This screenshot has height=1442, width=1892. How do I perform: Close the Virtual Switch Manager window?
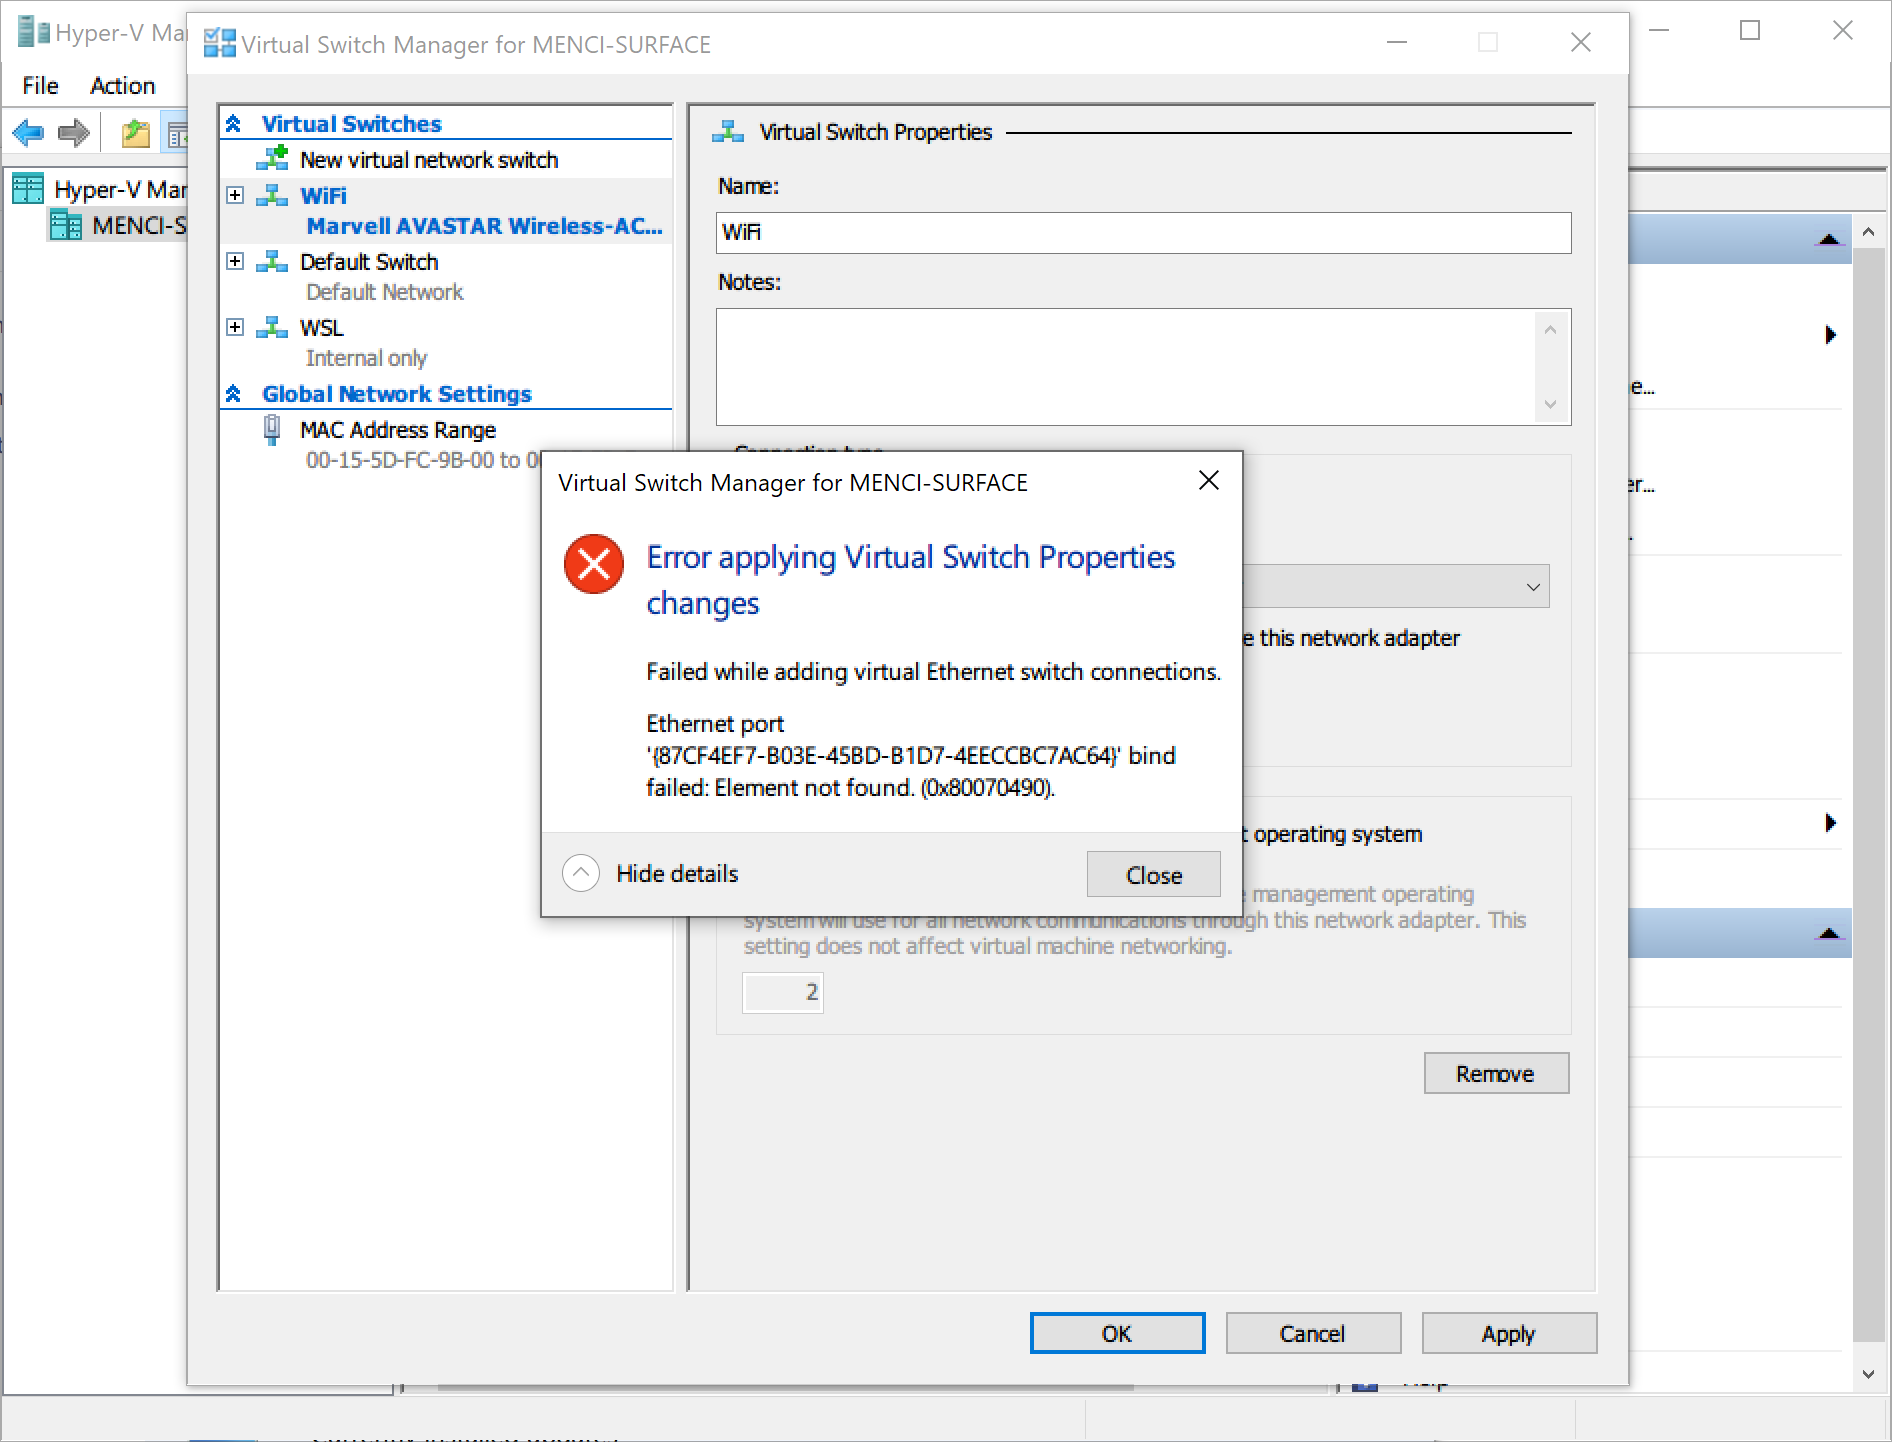point(1581,42)
